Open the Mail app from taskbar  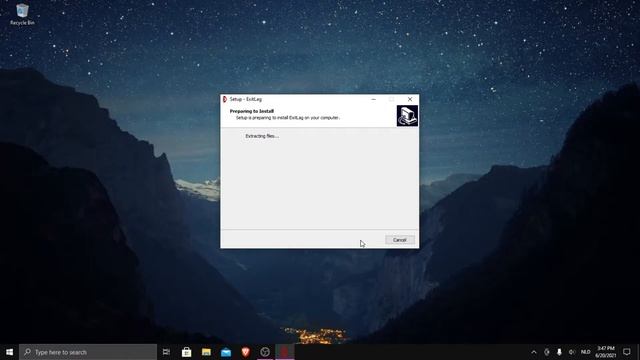[226, 352]
